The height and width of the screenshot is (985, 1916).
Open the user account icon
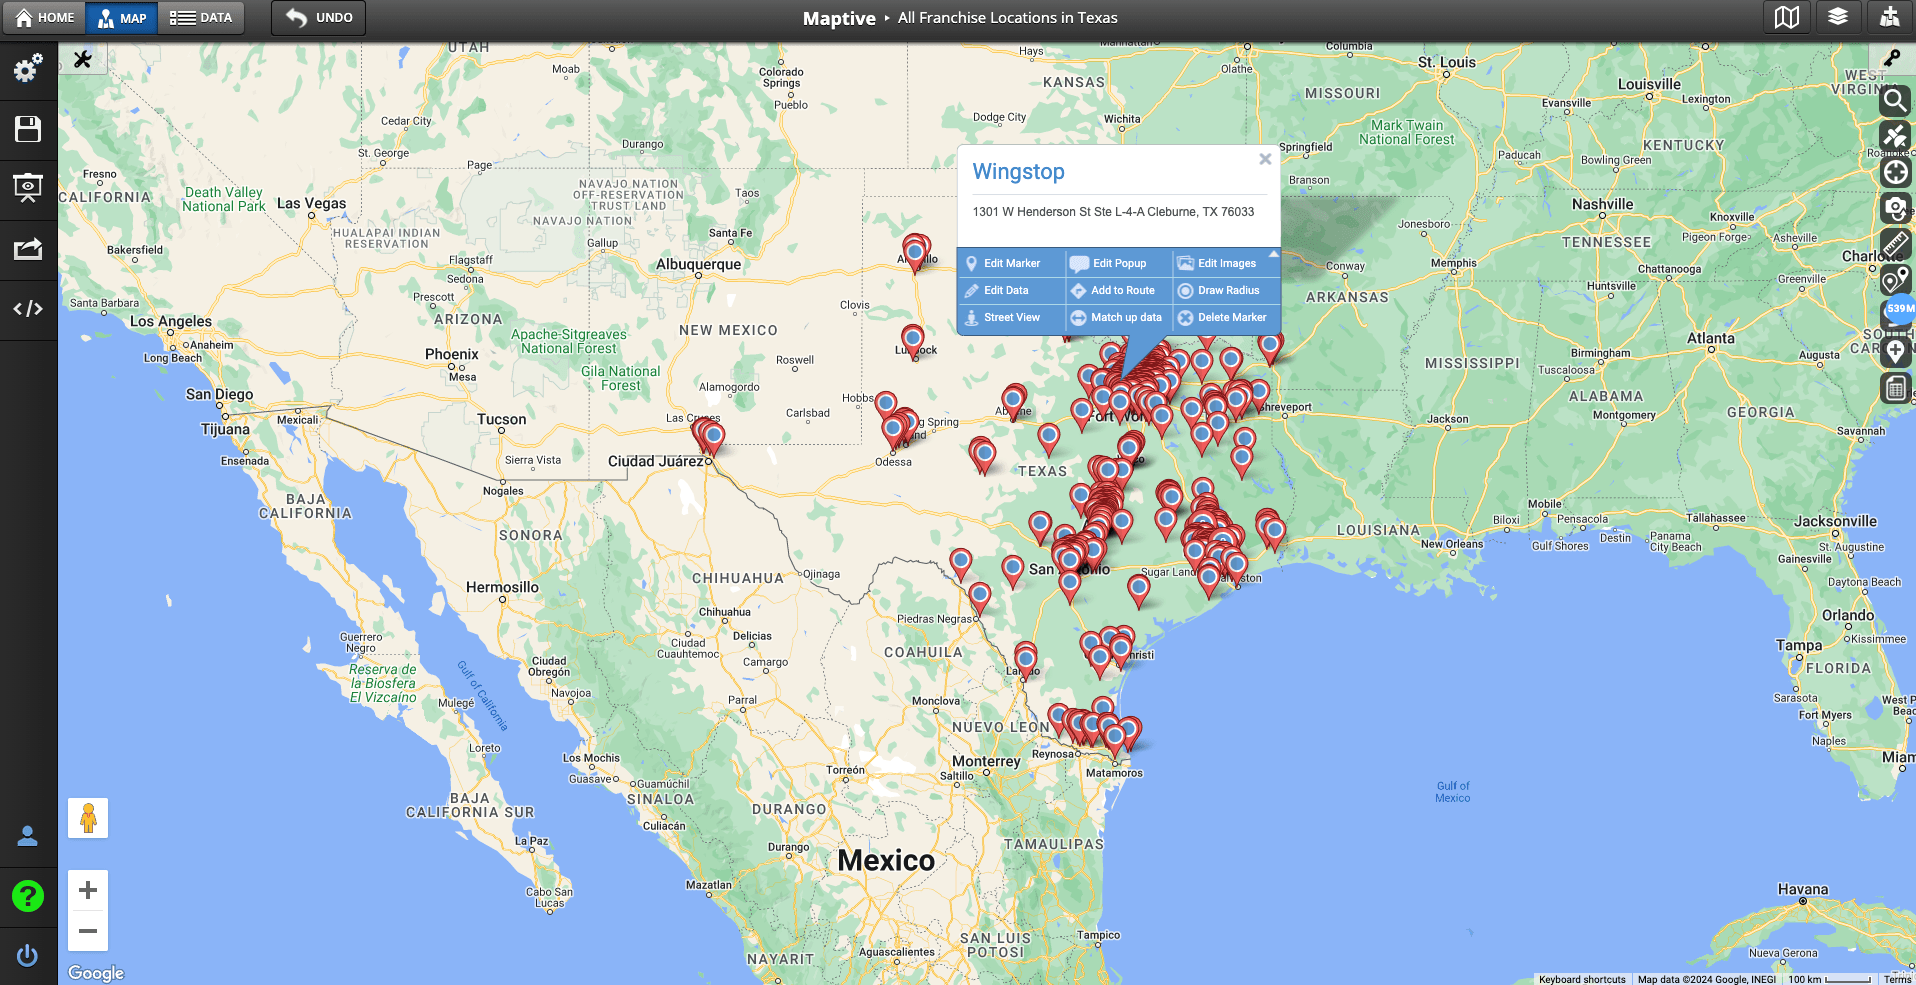pyautogui.click(x=28, y=836)
